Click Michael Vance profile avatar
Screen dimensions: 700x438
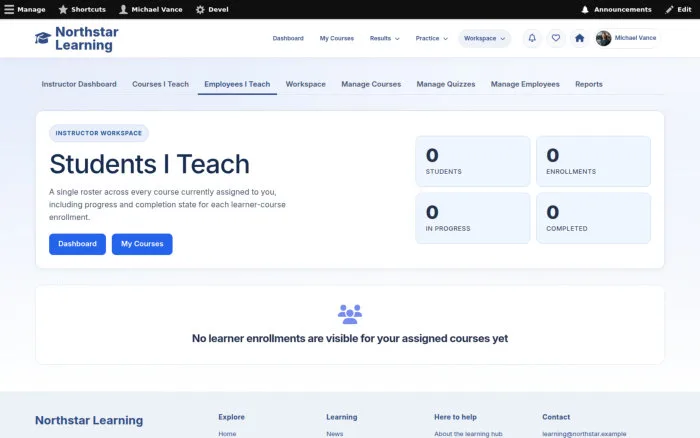[604, 38]
